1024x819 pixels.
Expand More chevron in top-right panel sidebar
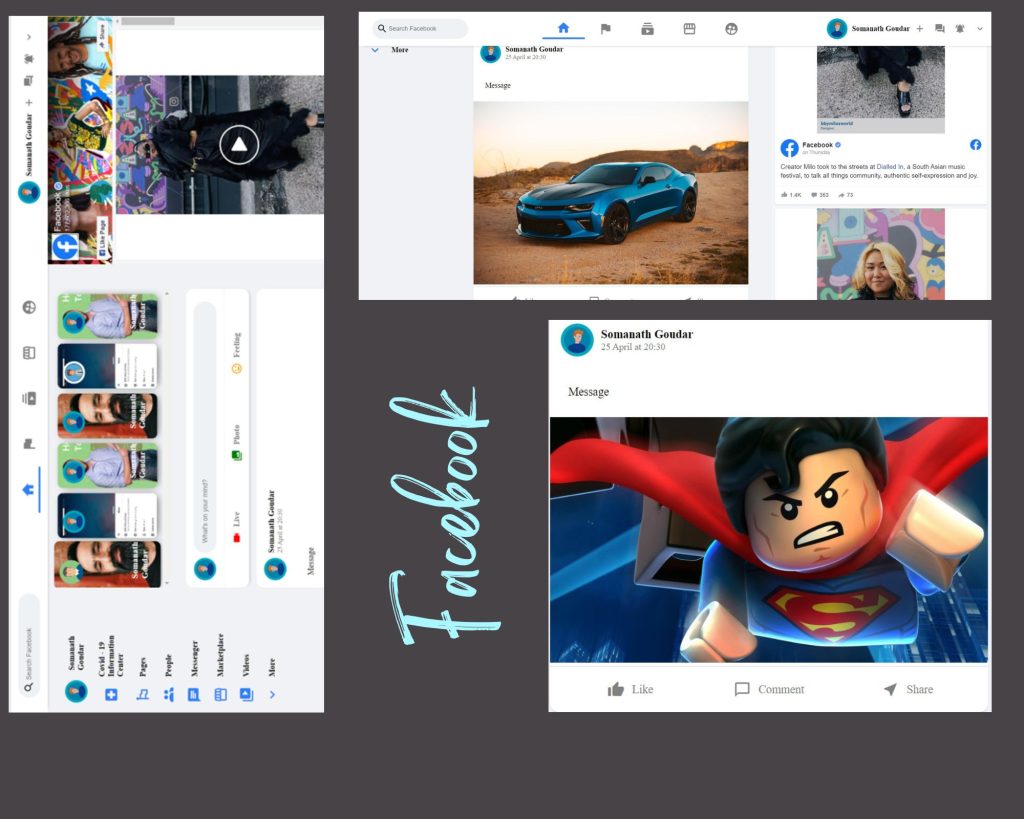coord(375,50)
